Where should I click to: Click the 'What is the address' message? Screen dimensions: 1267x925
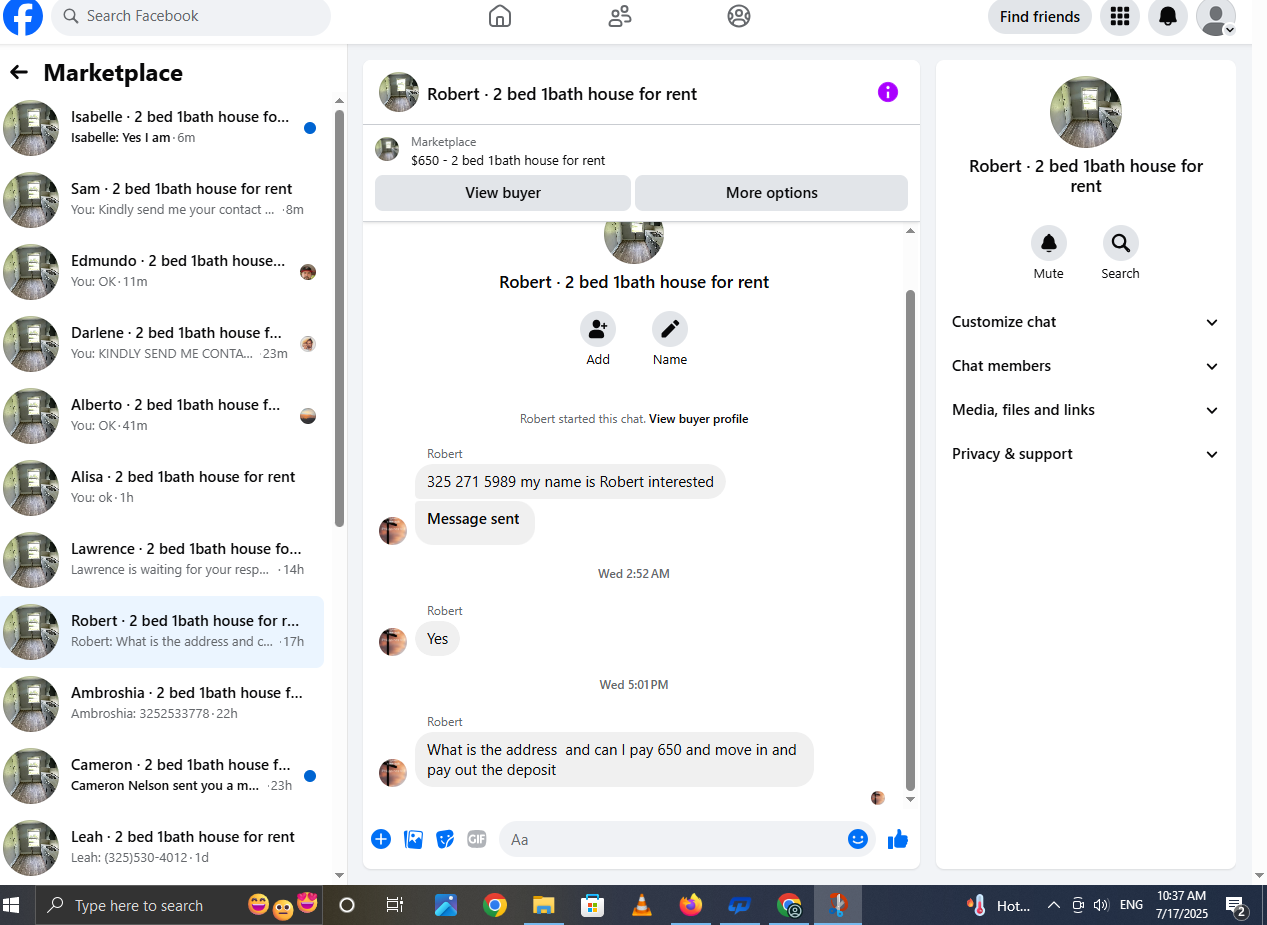point(614,760)
